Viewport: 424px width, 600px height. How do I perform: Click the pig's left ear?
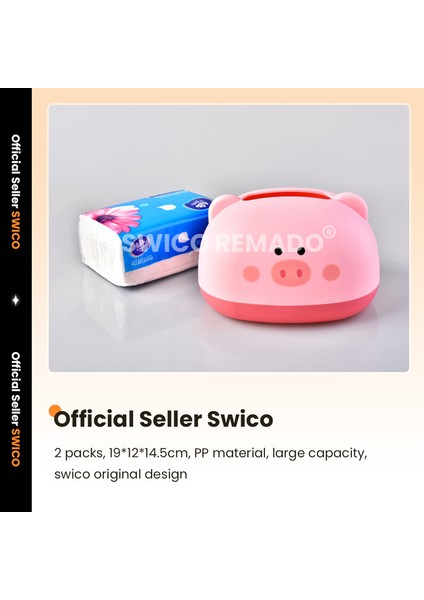pos(222,204)
